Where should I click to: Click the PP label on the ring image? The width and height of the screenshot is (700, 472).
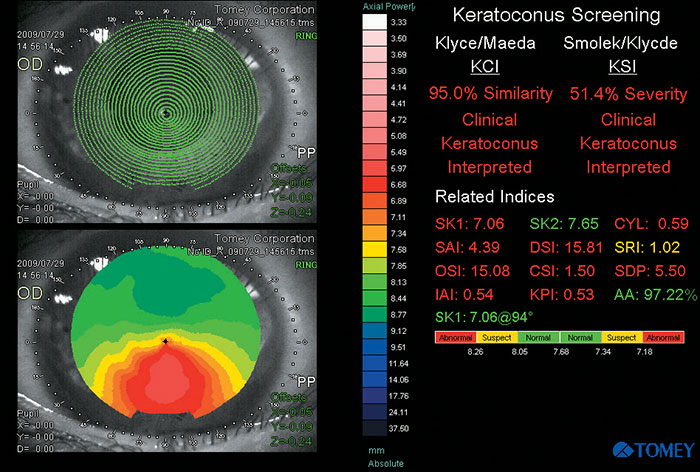pos(306,153)
